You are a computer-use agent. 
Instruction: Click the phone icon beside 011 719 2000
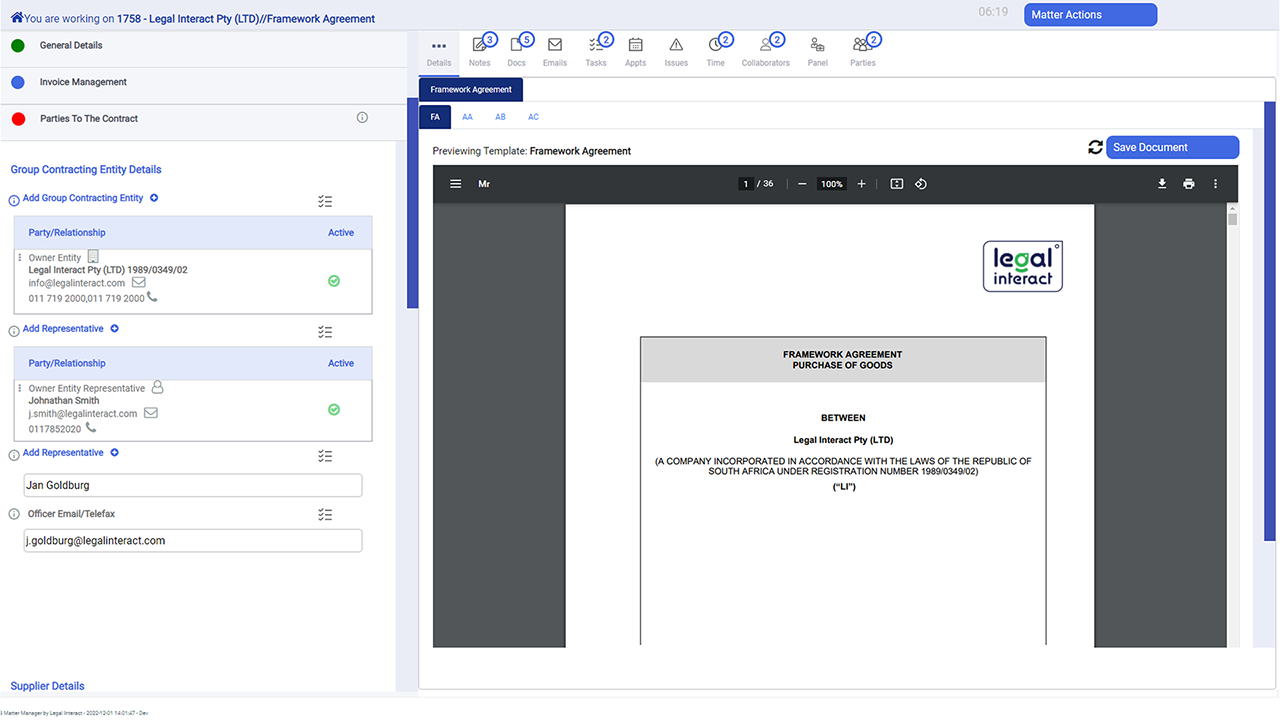pyautogui.click(x=152, y=297)
